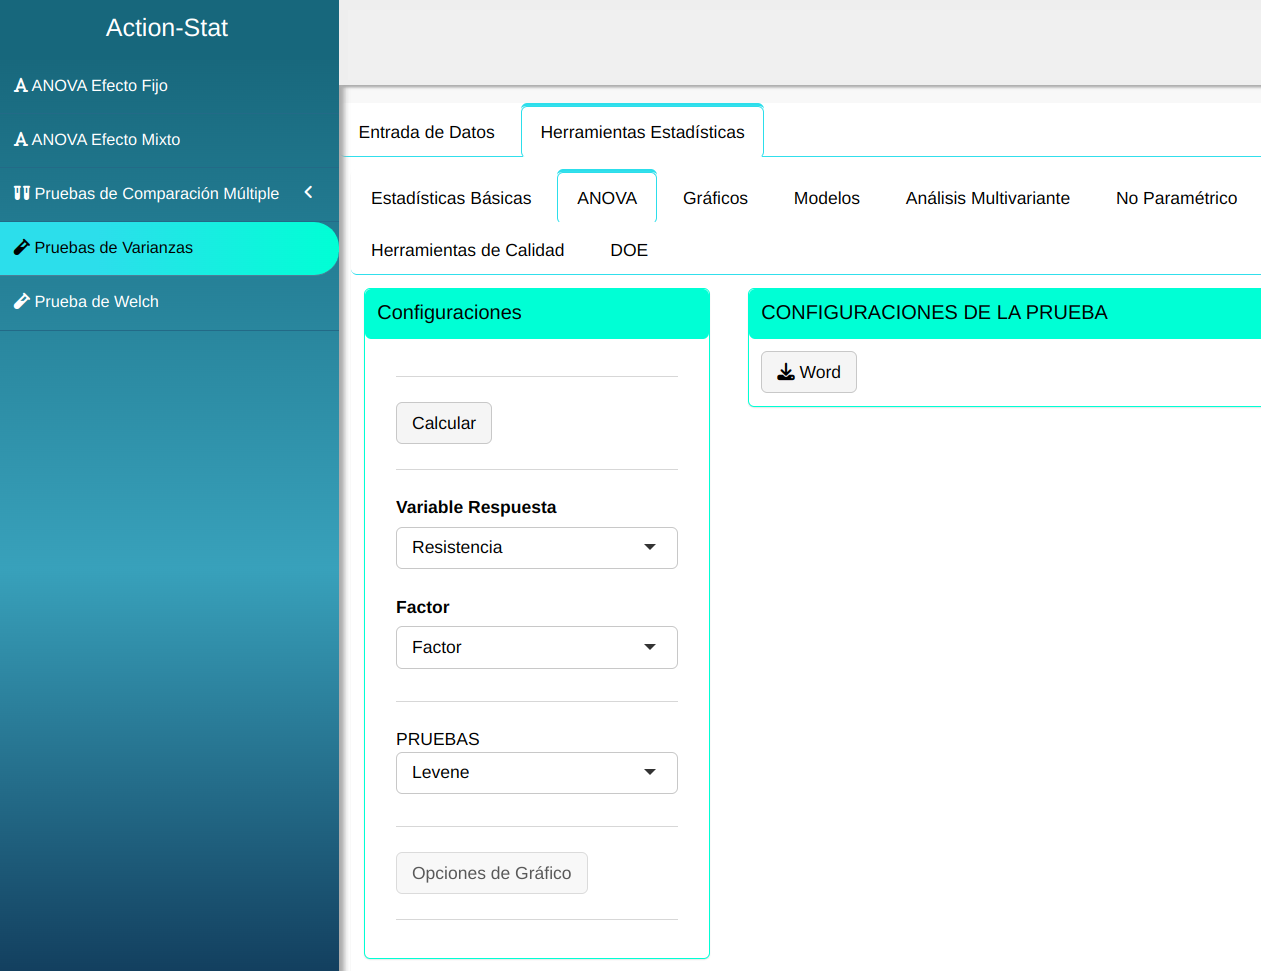Open the Estadísticas Básicas tab
The height and width of the screenshot is (971, 1261).
tap(451, 198)
